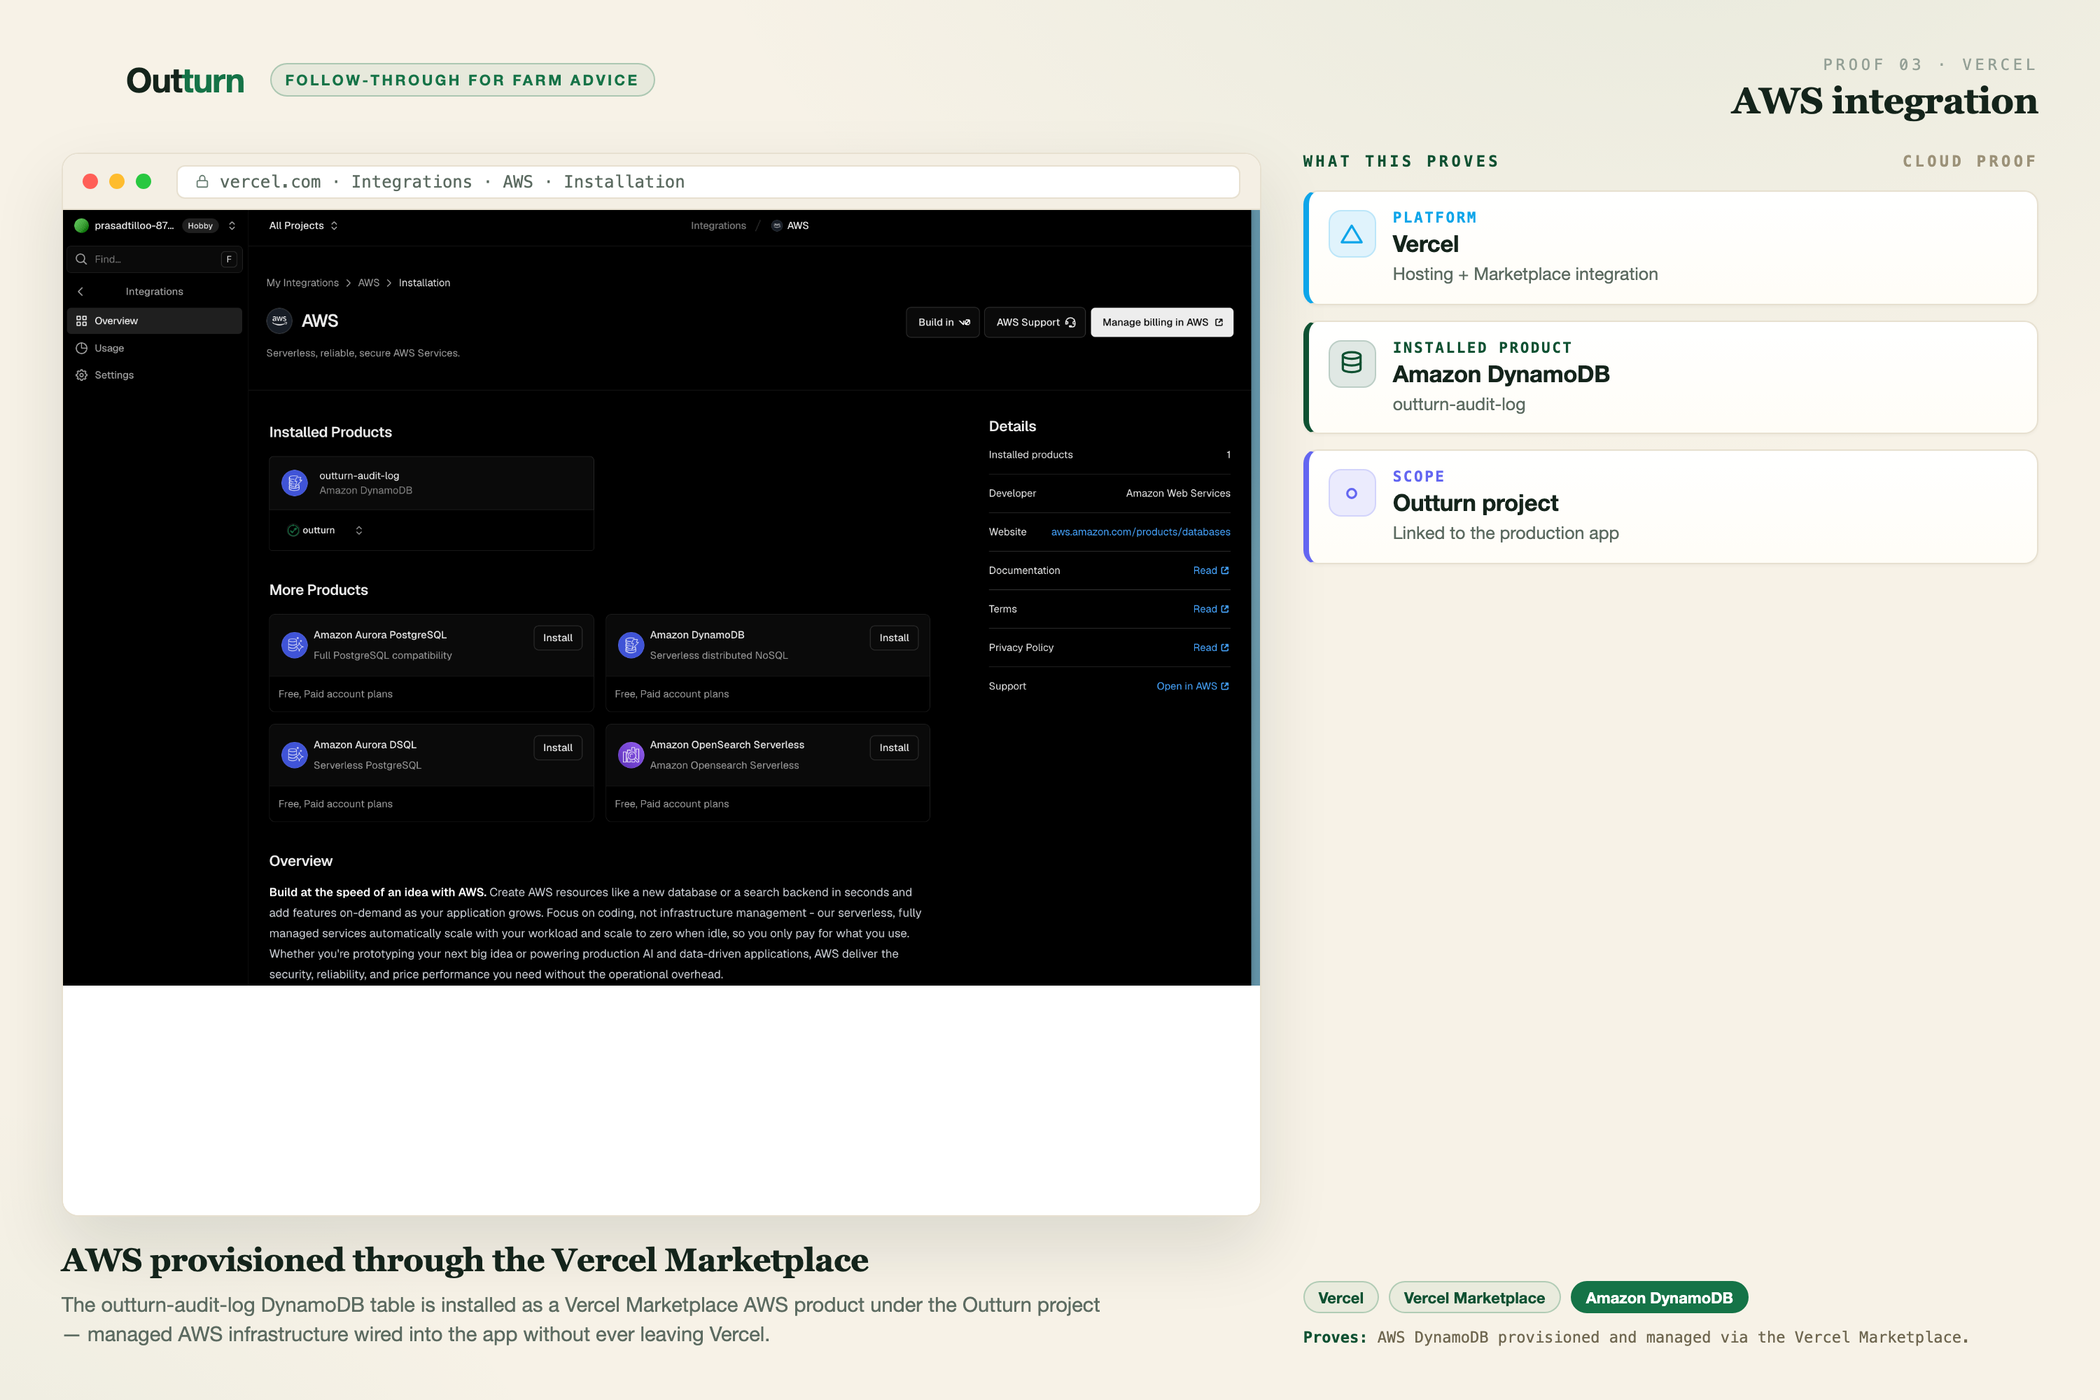Click the vercel.com address bar
2100x1400 pixels.
coord(708,182)
